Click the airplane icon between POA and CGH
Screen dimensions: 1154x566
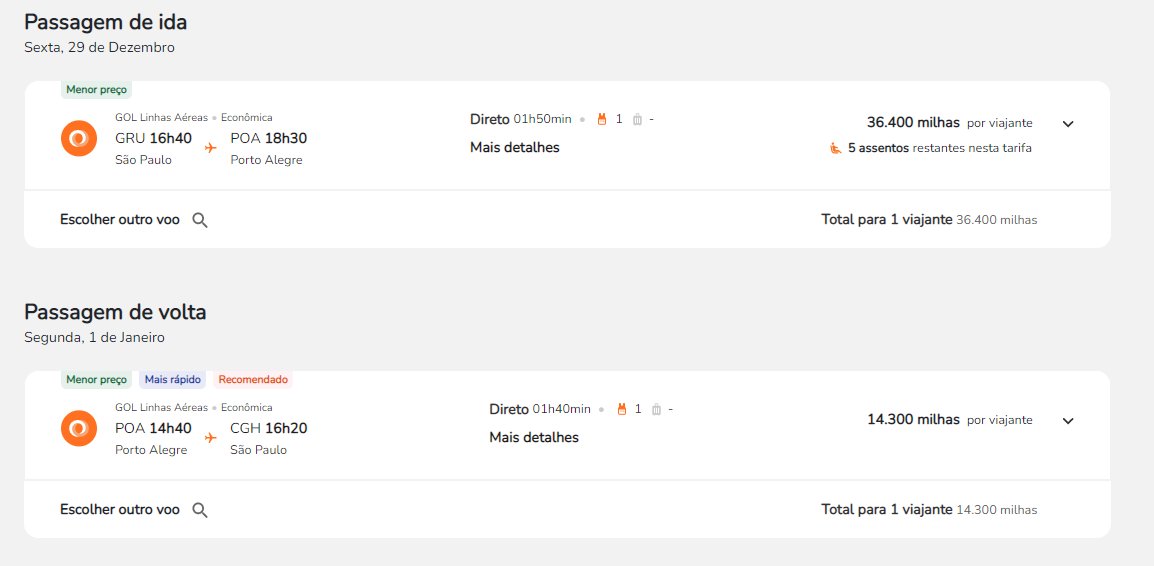210,438
